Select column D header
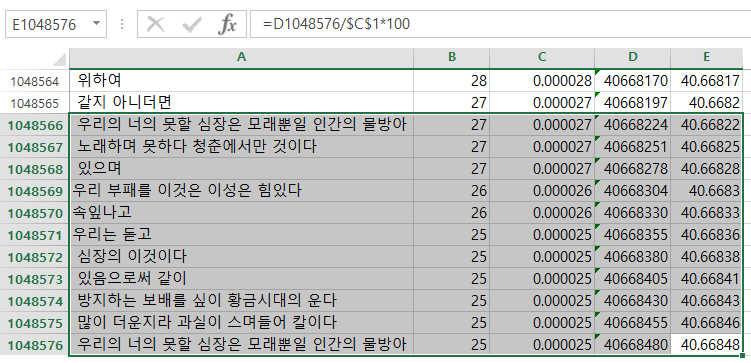The image size is (751, 363). [633, 57]
